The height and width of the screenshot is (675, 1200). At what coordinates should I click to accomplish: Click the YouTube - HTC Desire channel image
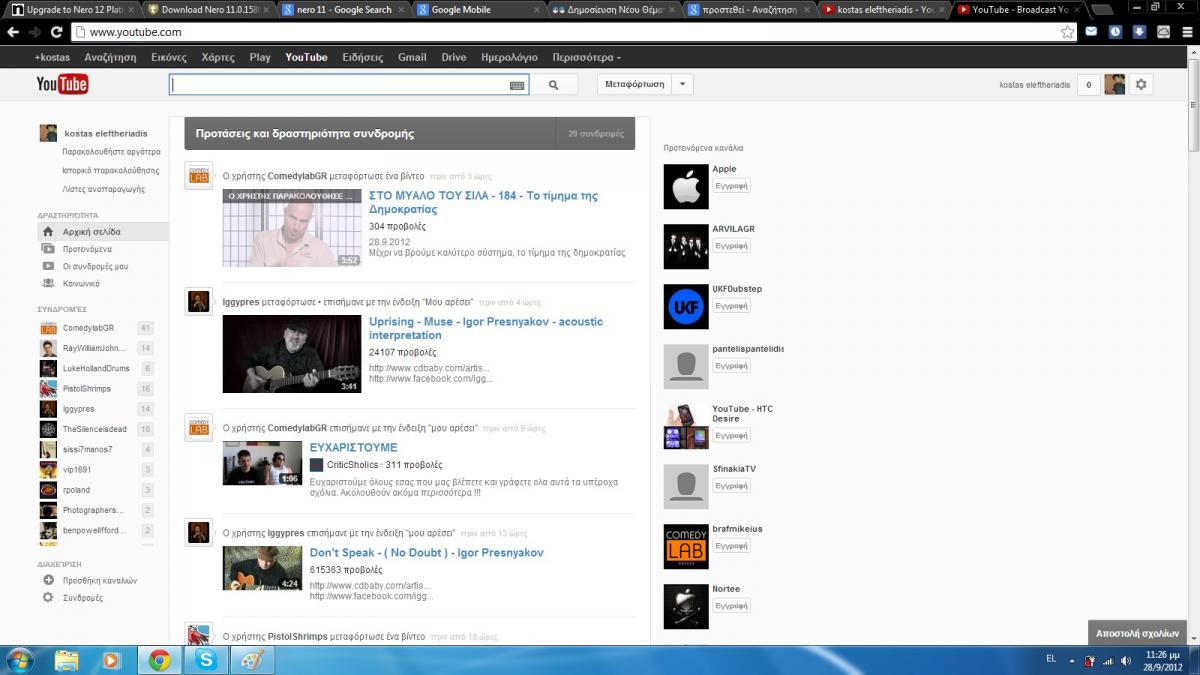pyautogui.click(x=686, y=426)
